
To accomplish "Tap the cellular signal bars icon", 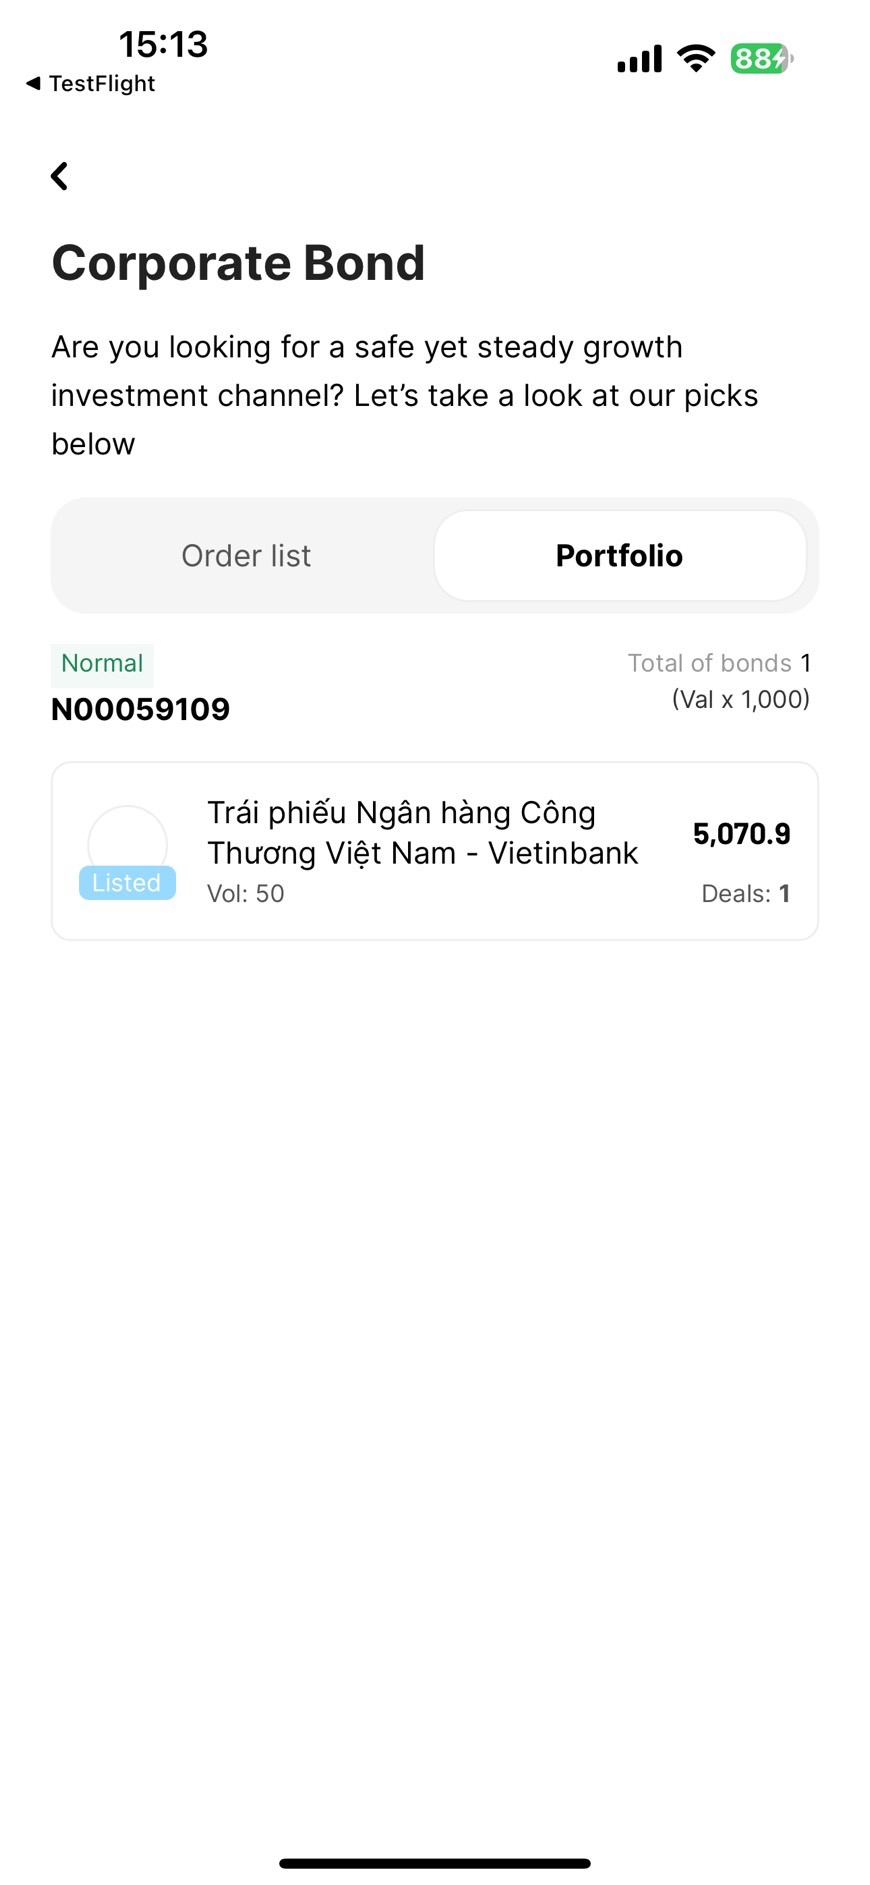I will [639, 60].
